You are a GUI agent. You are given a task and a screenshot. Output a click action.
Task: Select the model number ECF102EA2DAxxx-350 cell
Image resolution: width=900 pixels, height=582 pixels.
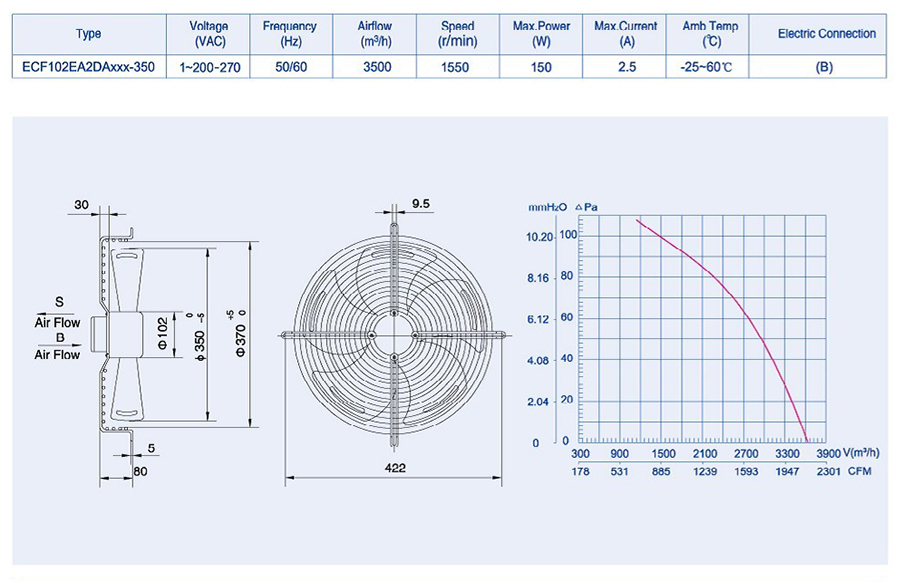88,68
